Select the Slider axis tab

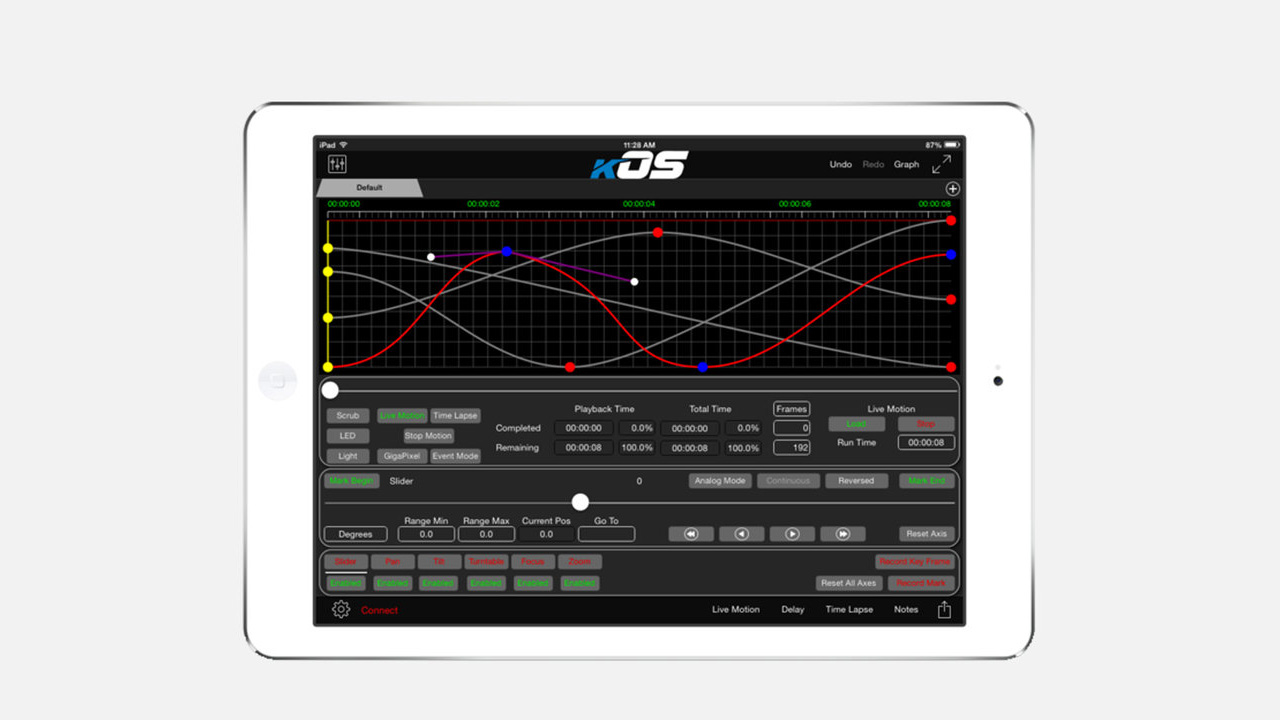tap(346, 562)
